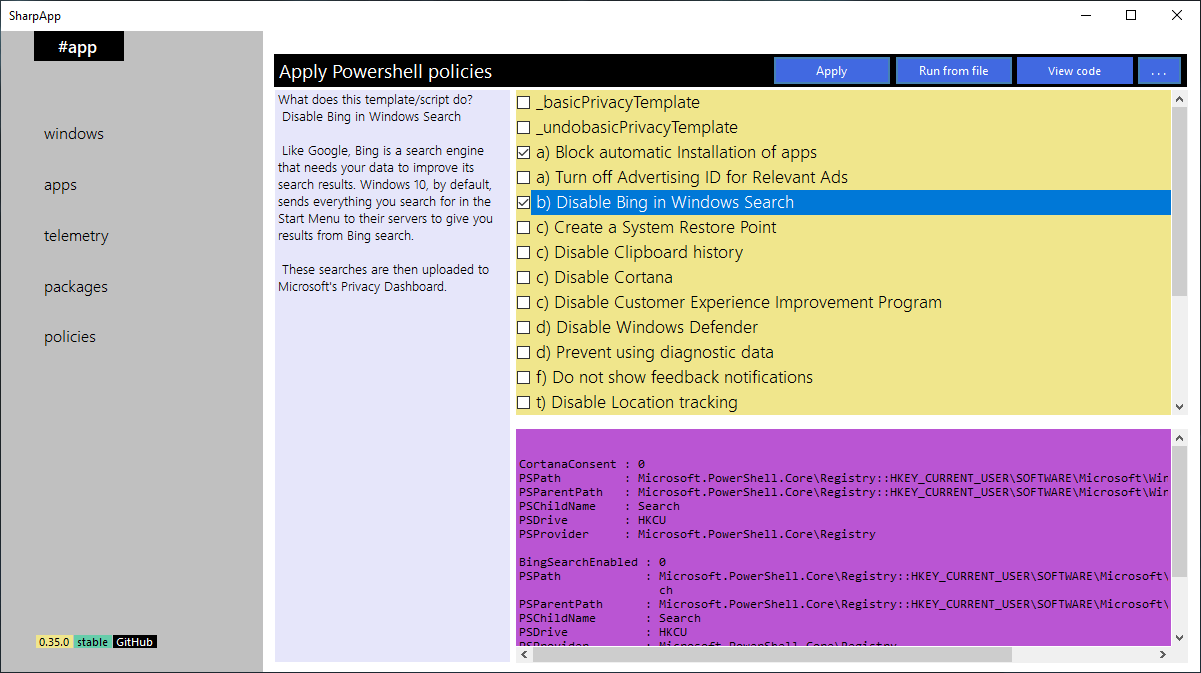Image resolution: width=1201 pixels, height=673 pixels.
Task: Click output pane scroll-up arrow
Action: pyautogui.click(x=1179, y=438)
